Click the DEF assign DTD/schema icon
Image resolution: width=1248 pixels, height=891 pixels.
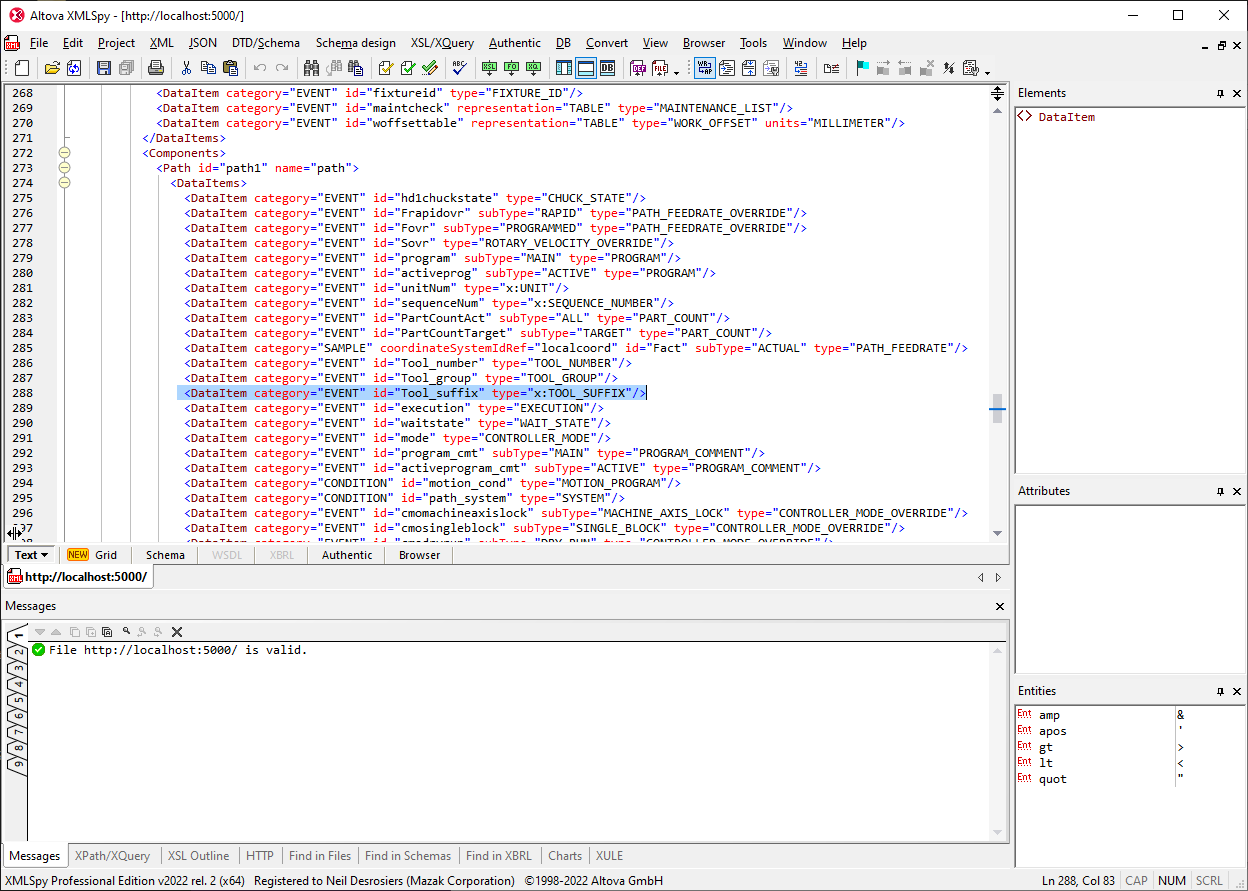pos(637,68)
